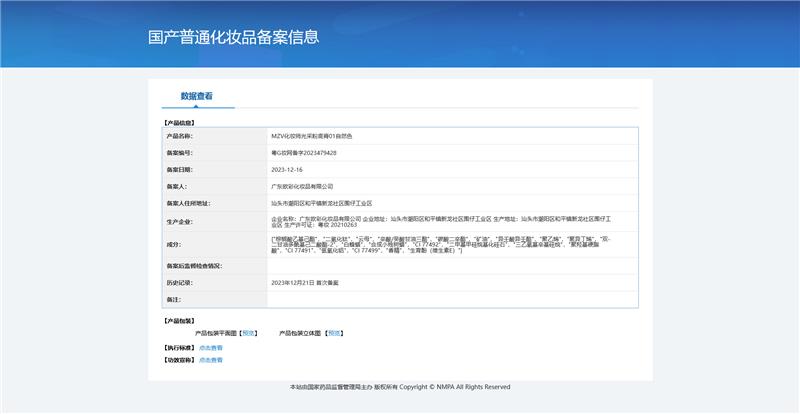Select the 数据查看 tab
This screenshot has width=800, height=414.
[x=196, y=96]
